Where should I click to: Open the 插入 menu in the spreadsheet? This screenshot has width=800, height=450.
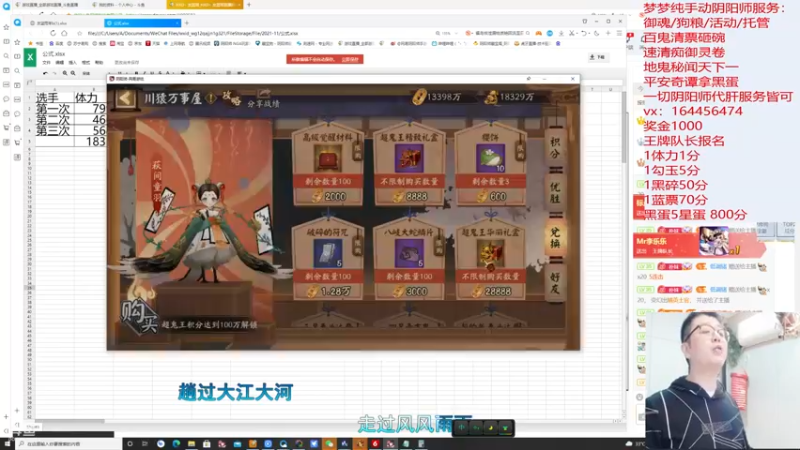[72, 62]
